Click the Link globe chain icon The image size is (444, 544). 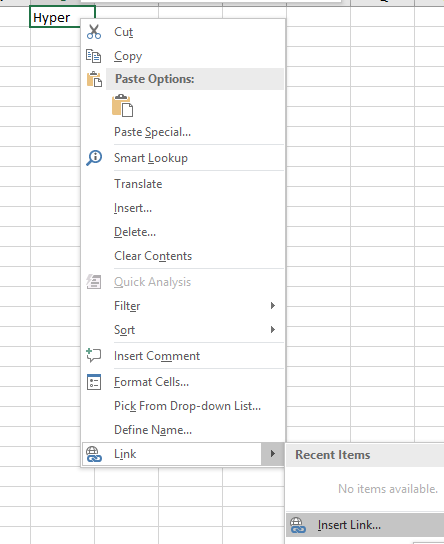point(94,454)
